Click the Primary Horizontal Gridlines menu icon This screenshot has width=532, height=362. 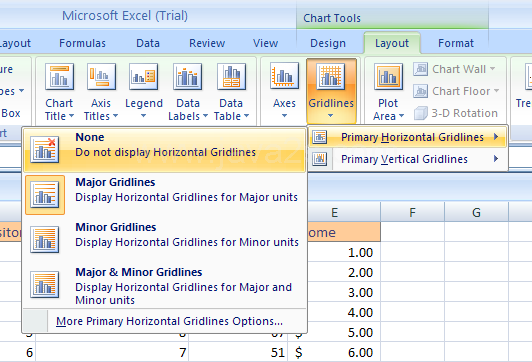320,137
